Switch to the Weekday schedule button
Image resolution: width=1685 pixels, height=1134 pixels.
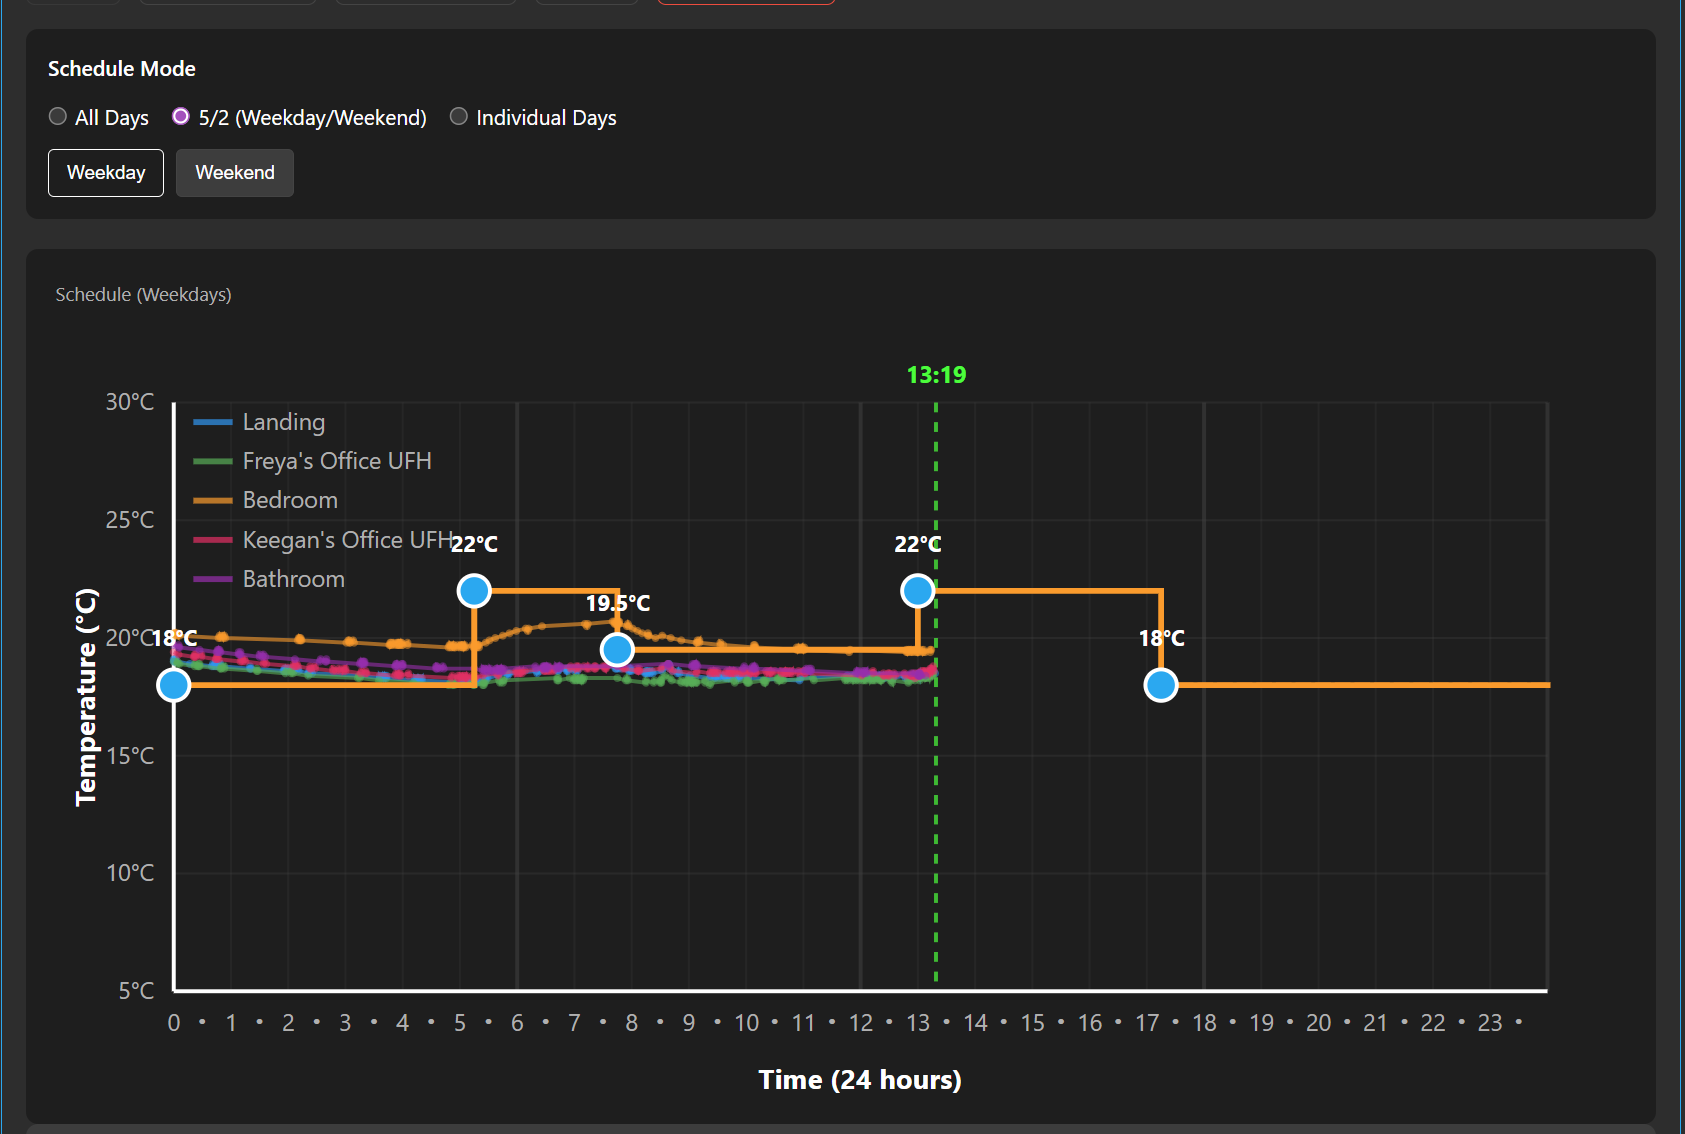[x=106, y=173]
